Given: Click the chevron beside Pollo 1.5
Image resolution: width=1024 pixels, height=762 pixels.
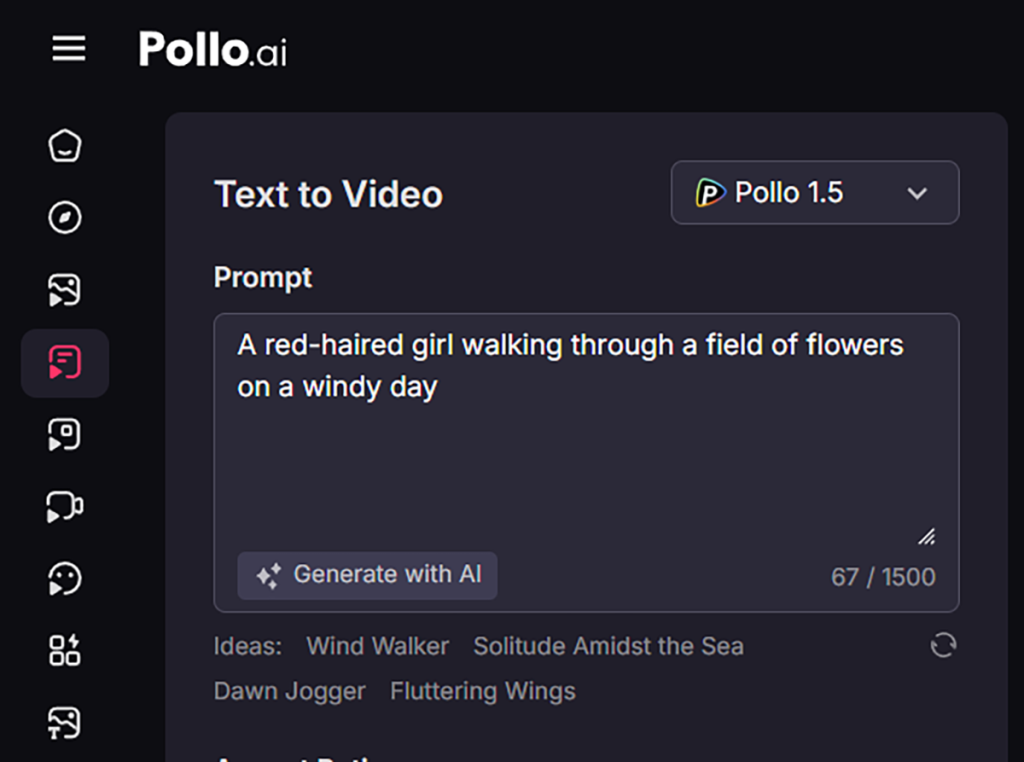Looking at the screenshot, I should 917,194.
